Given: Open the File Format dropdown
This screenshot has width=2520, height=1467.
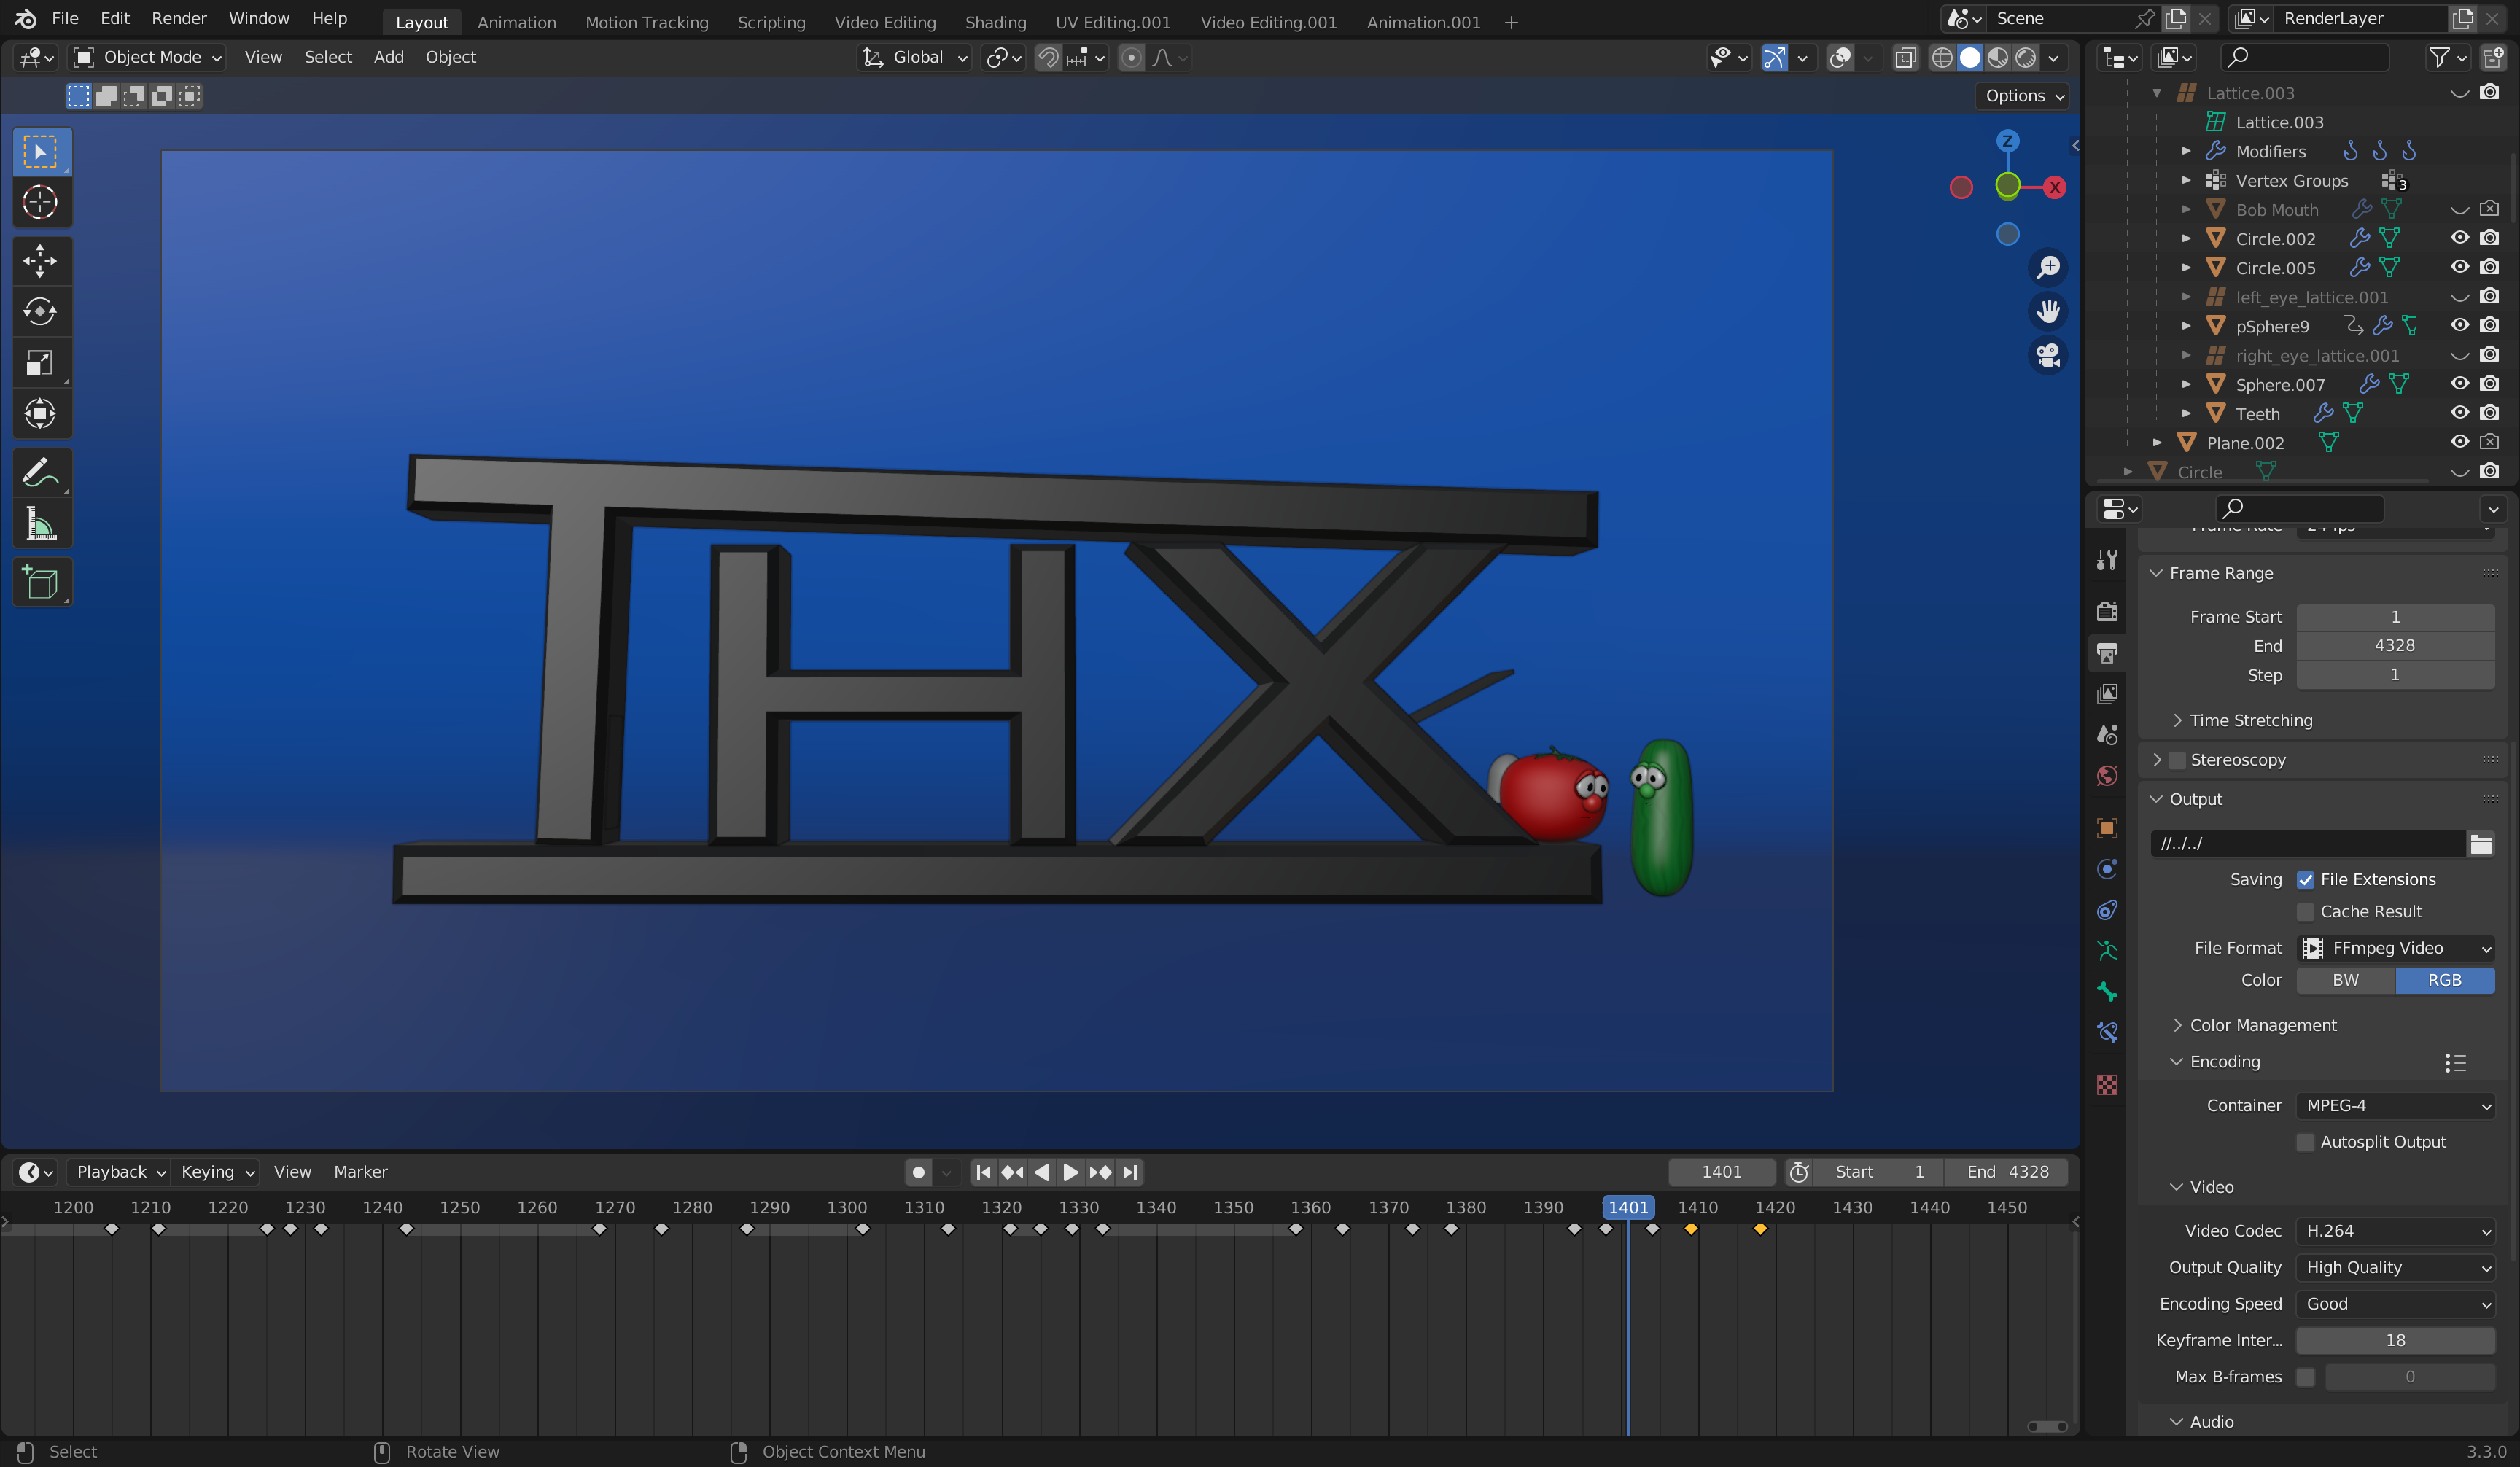Looking at the screenshot, I should [x=2394, y=948].
